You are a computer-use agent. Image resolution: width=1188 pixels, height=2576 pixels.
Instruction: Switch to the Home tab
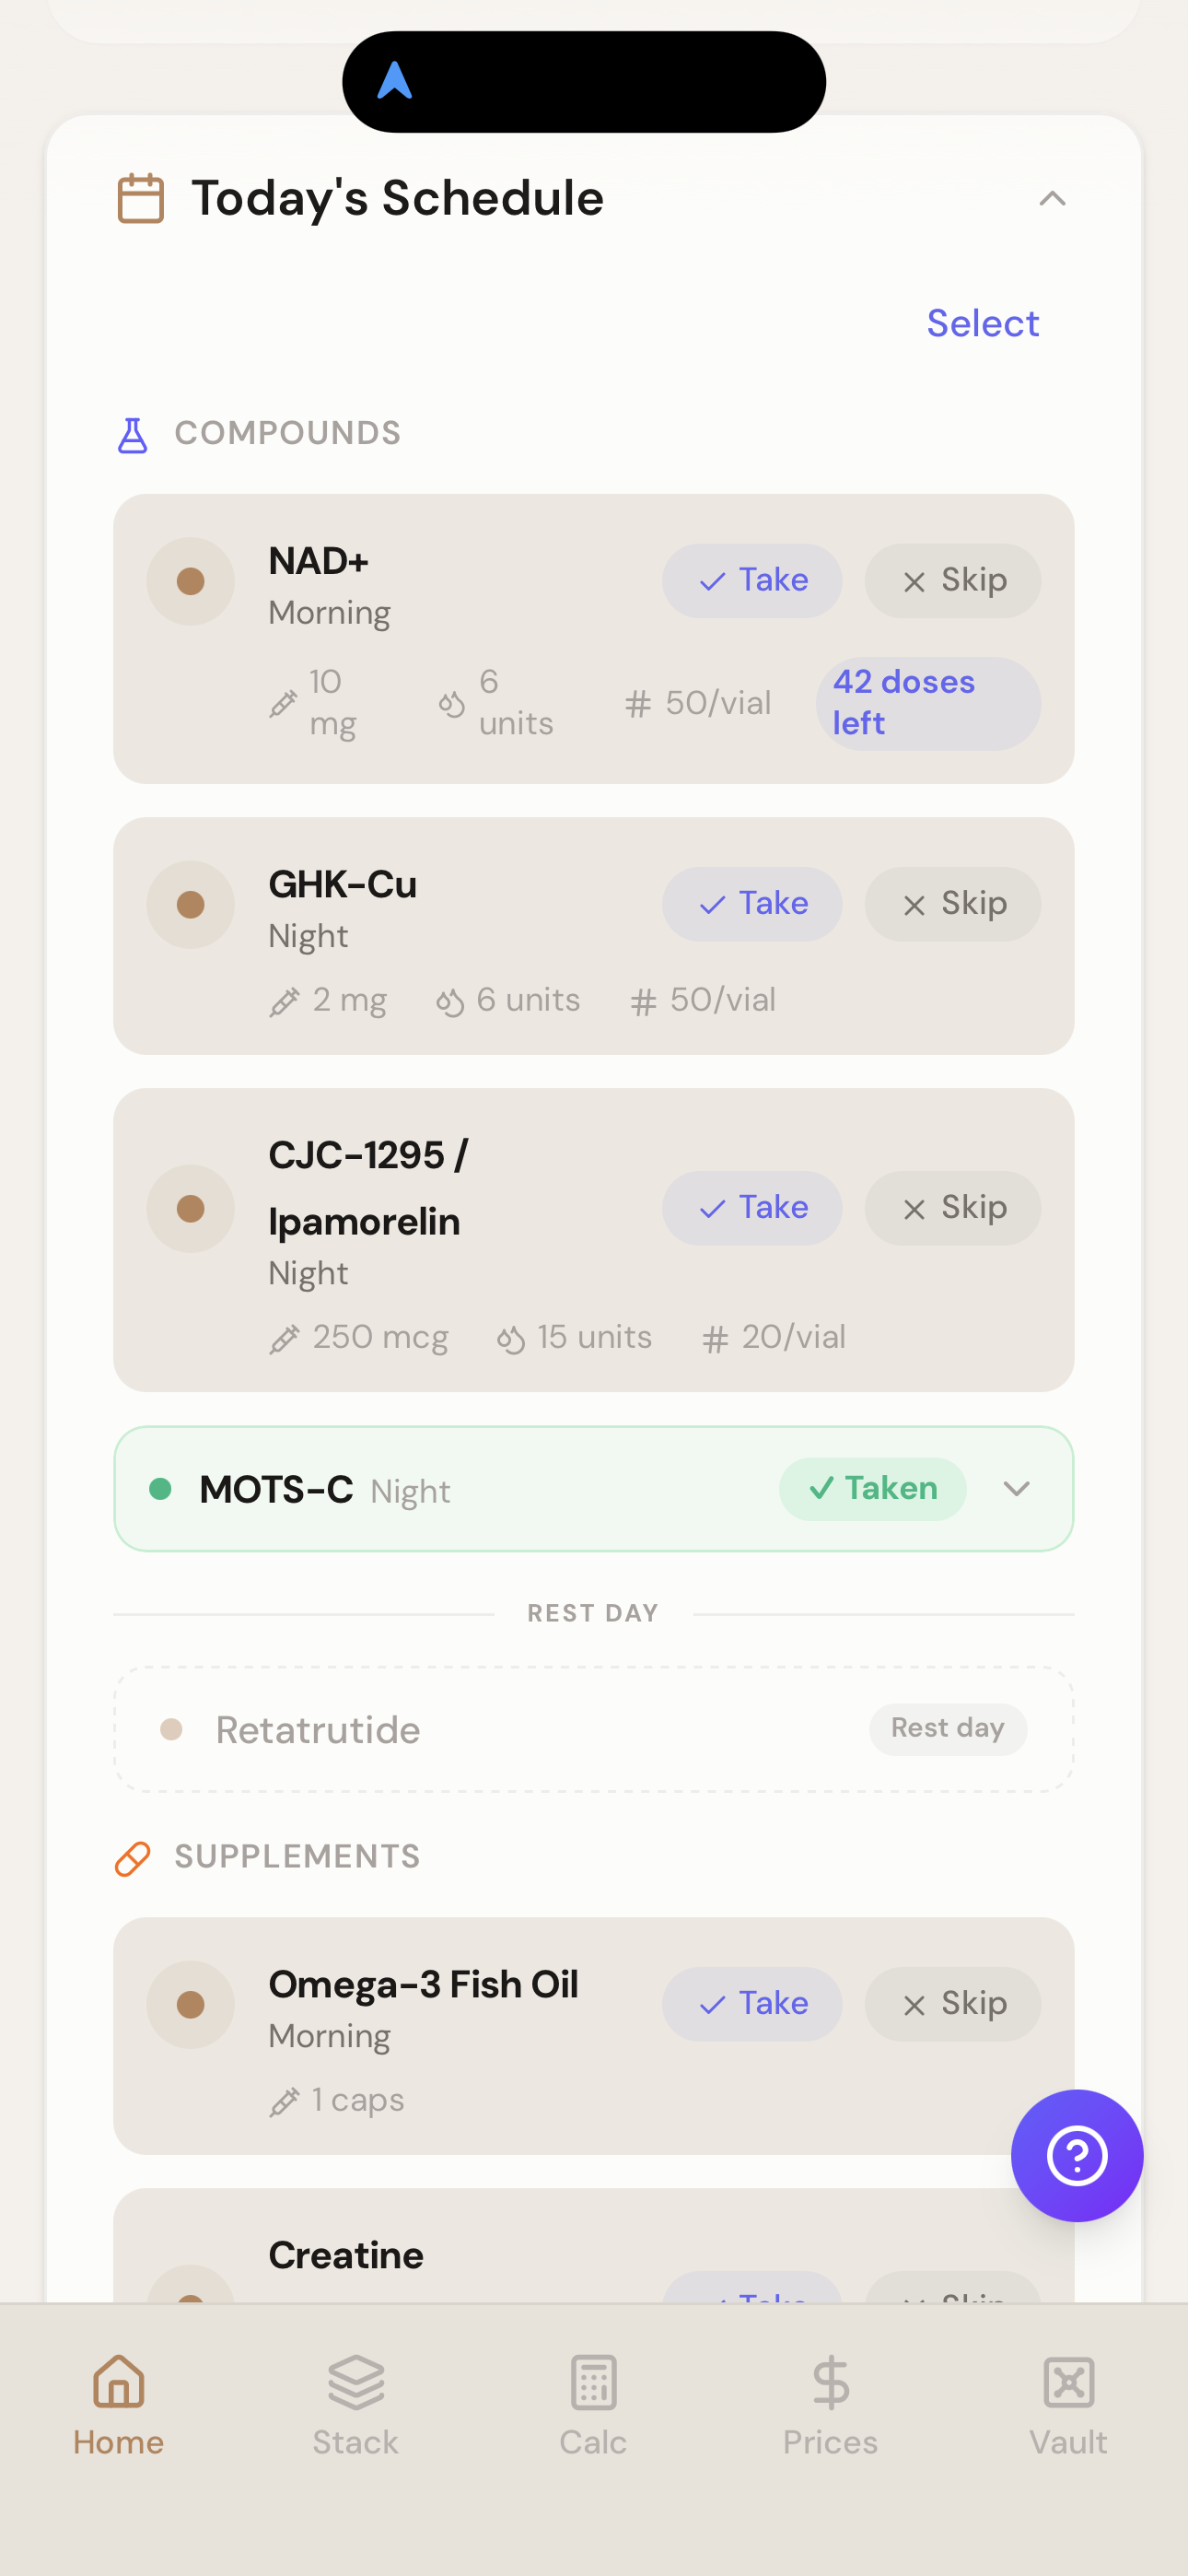119,2402
